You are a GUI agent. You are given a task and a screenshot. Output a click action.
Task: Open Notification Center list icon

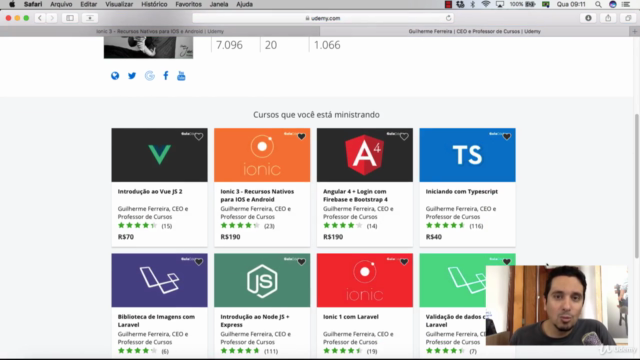[x=626, y=4]
